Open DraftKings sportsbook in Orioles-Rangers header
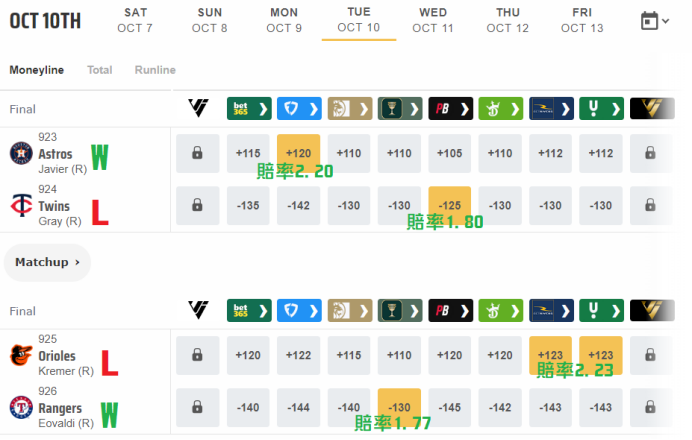Image resolution: width=692 pixels, height=440 pixels. (x=501, y=311)
